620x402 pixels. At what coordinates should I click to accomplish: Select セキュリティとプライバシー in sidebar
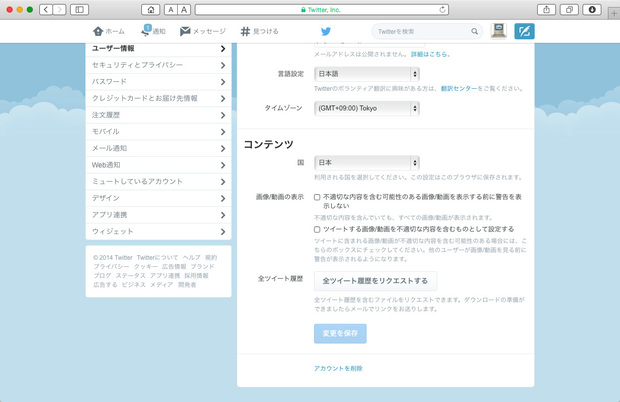point(158,65)
